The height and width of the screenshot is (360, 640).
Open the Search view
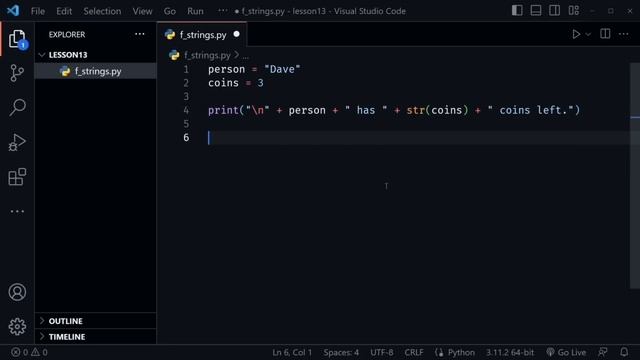pyautogui.click(x=17, y=108)
